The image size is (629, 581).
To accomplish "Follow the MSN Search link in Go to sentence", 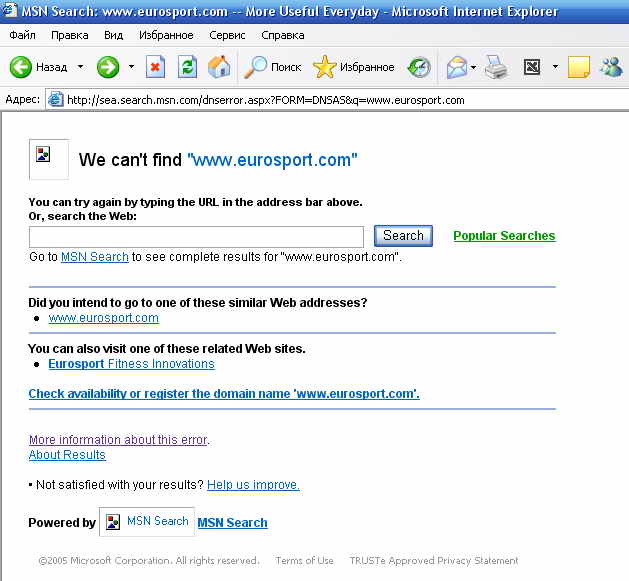I will (x=95, y=257).
